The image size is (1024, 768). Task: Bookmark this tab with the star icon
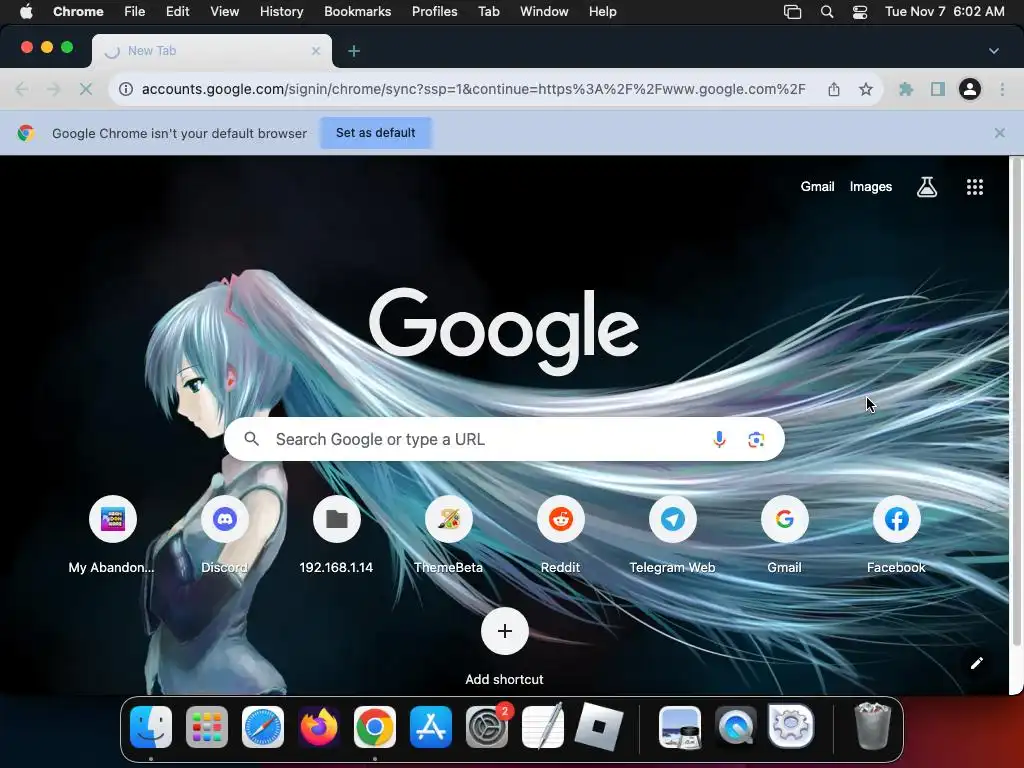click(865, 89)
